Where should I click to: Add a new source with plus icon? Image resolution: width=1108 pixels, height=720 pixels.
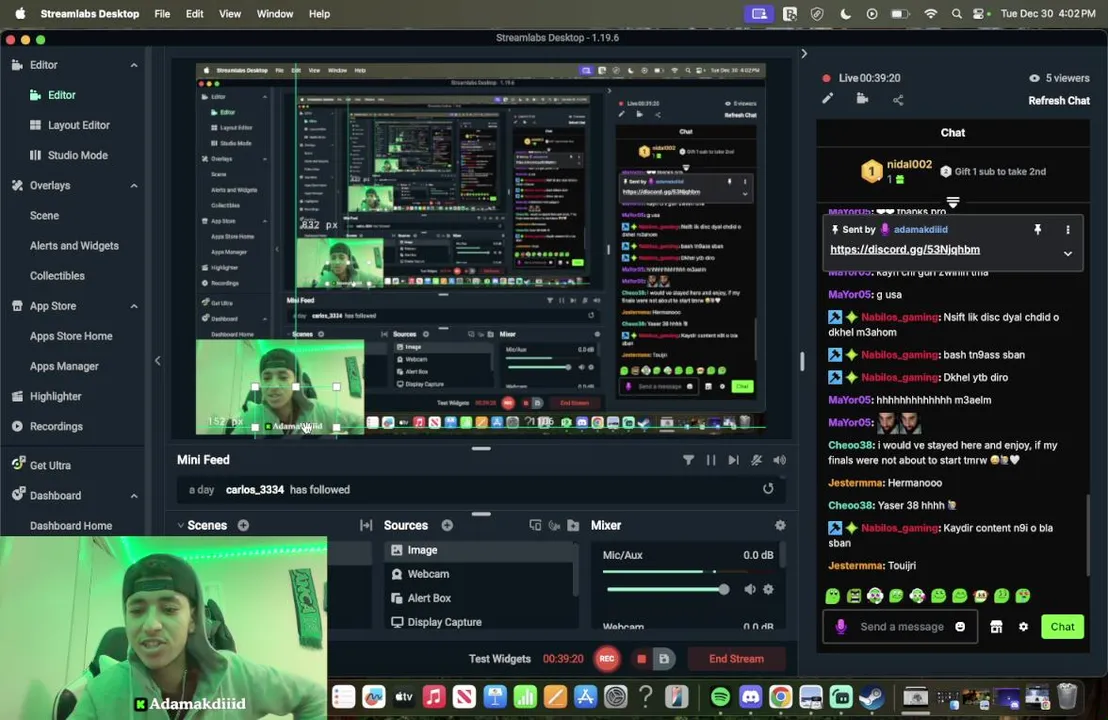click(447, 526)
